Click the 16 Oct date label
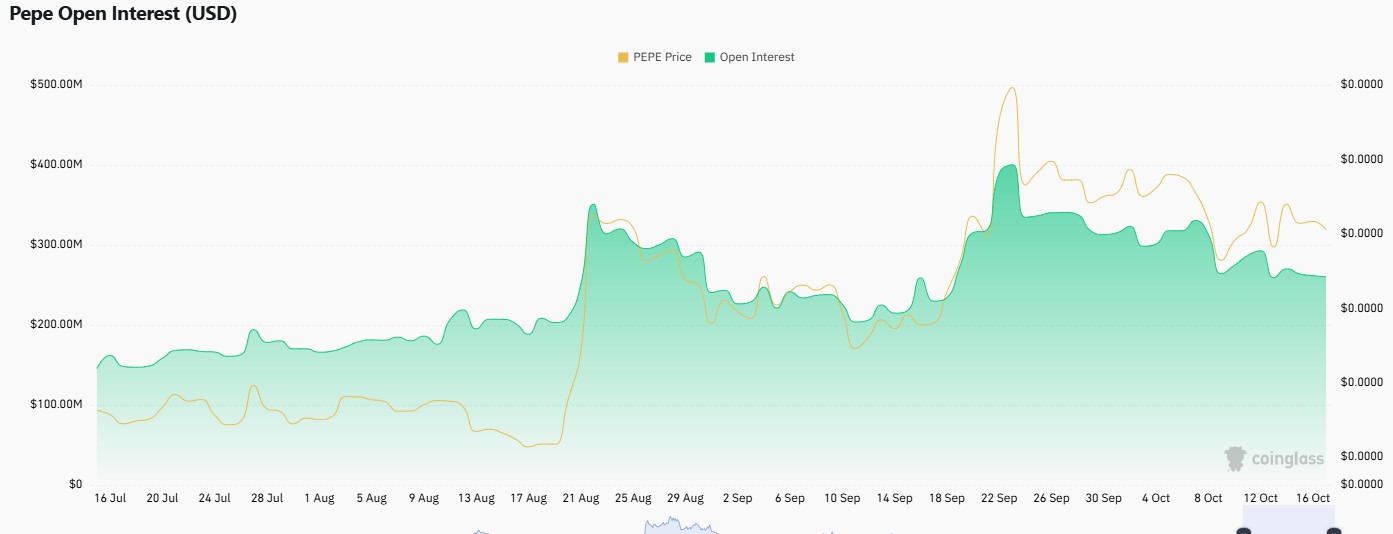This screenshot has height=534, width=1393. tap(1313, 498)
